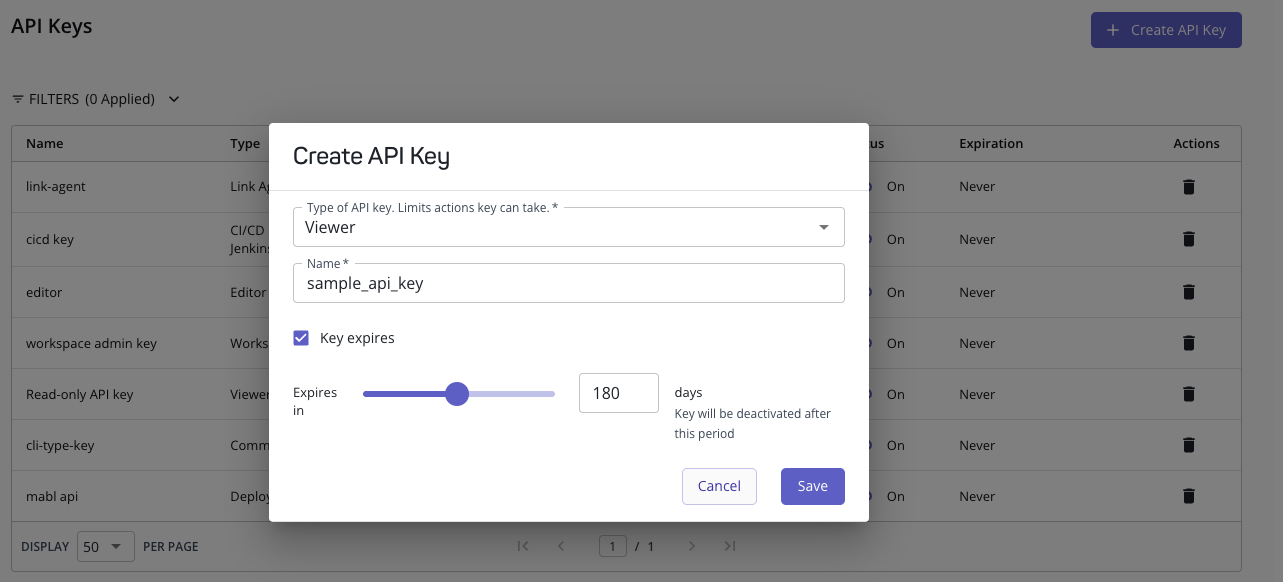Image resolution: width=1283 pixels, height=582 pixels.
Task: Save the new API key
Action: tap(812, 486)
